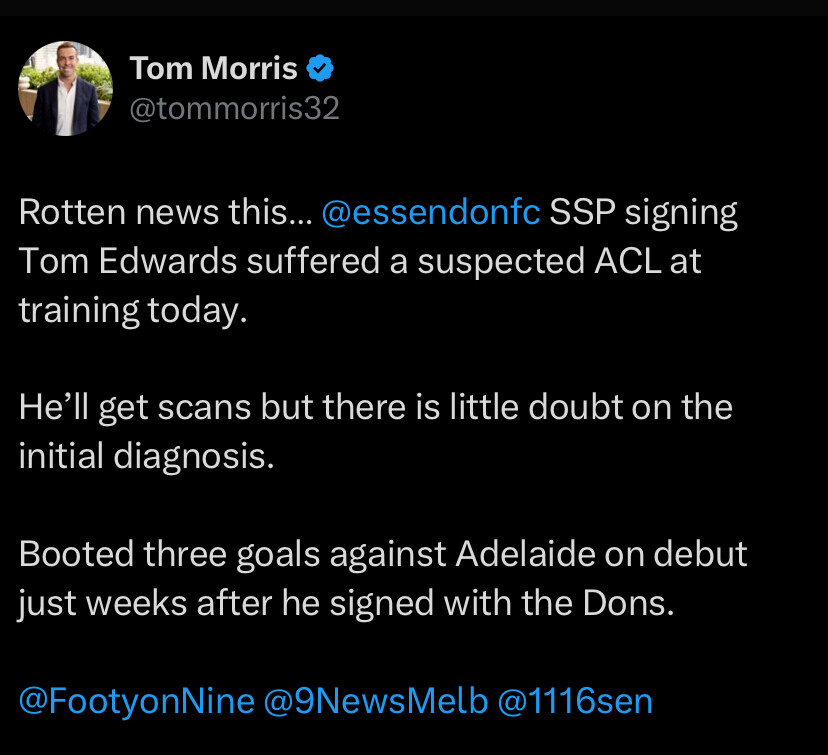828x755 pixels.
Task: Click the blue verified checkmark badge
Action: 320,68
